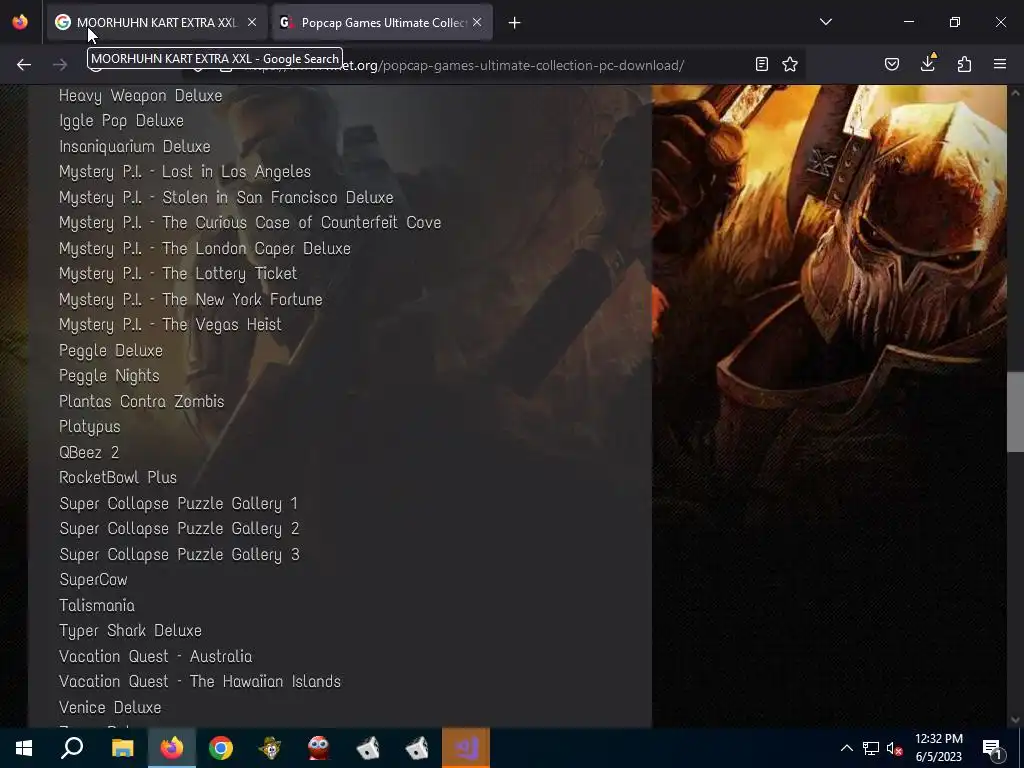The image size is (1024, 768).
Task: Switch to the MOORHUHN KART EXTRA XXL tab
Action: (x=157, y=23)
